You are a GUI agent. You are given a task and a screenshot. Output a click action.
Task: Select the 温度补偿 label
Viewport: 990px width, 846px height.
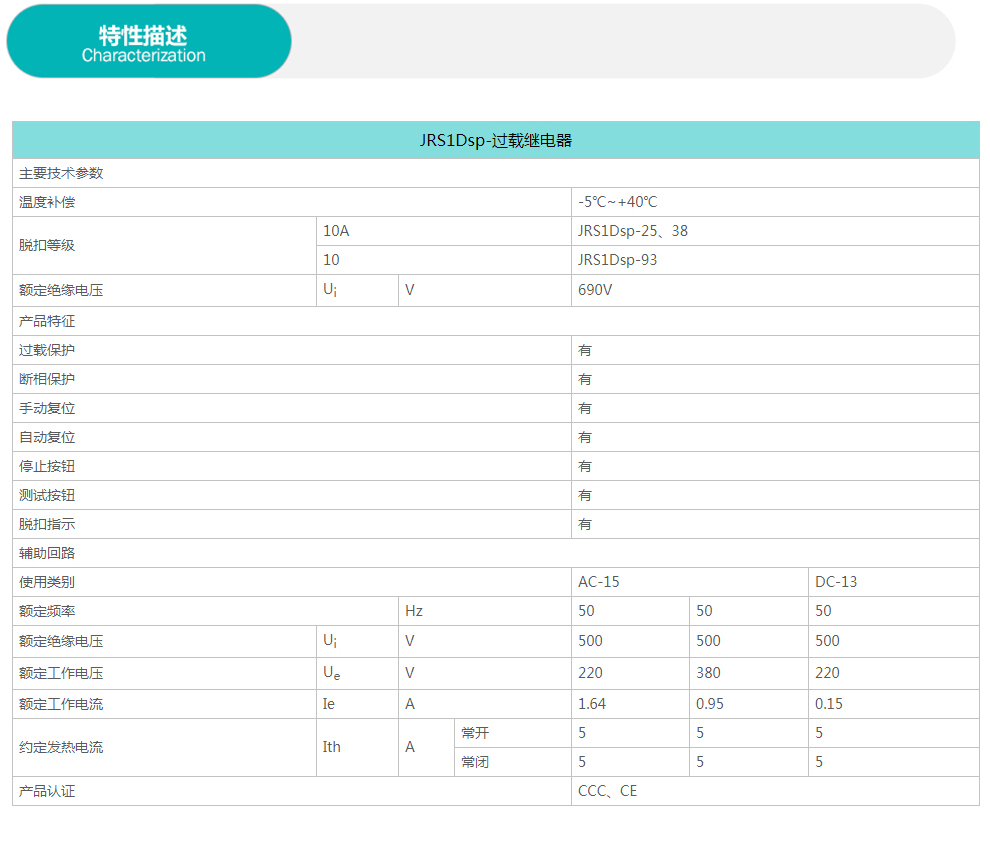(x=47, y=202)
